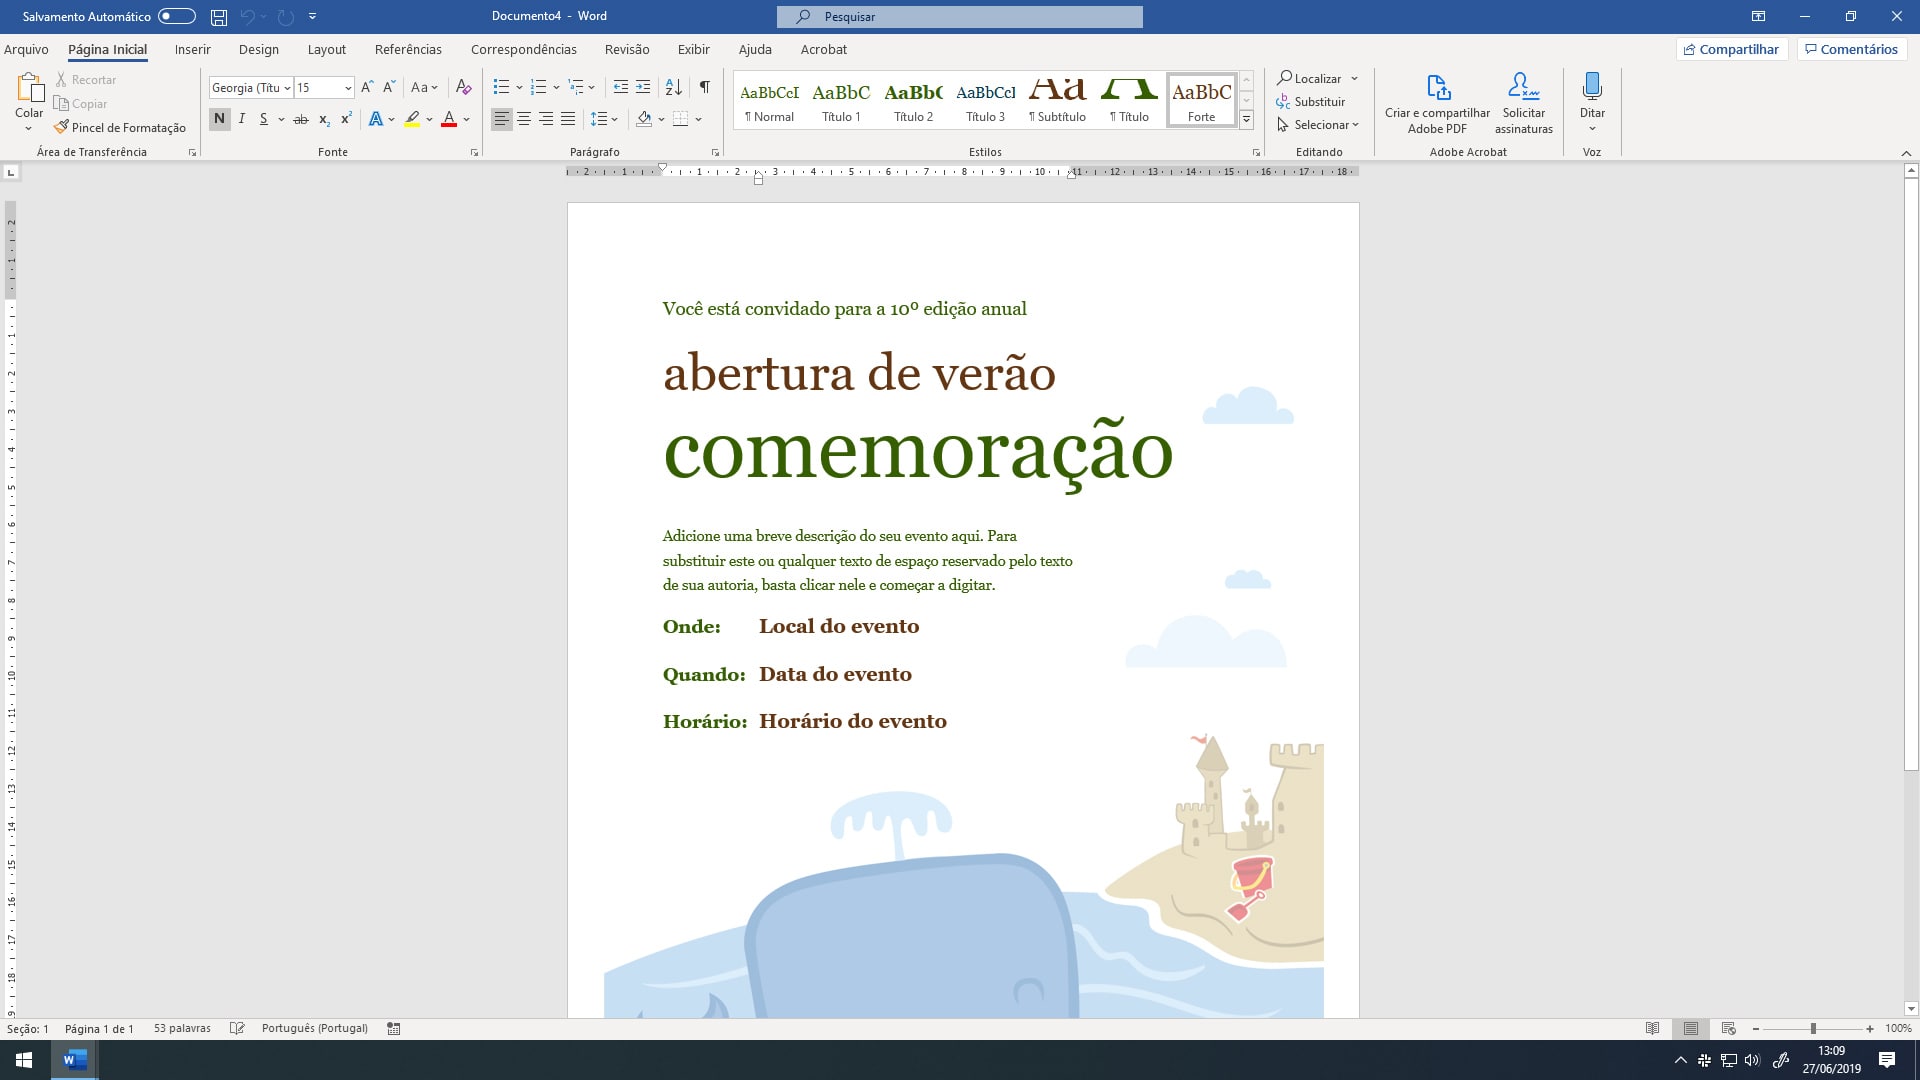The image size is (1920, 1080).
Task: Click the Pesquisar search box
Action: point(959,17)
